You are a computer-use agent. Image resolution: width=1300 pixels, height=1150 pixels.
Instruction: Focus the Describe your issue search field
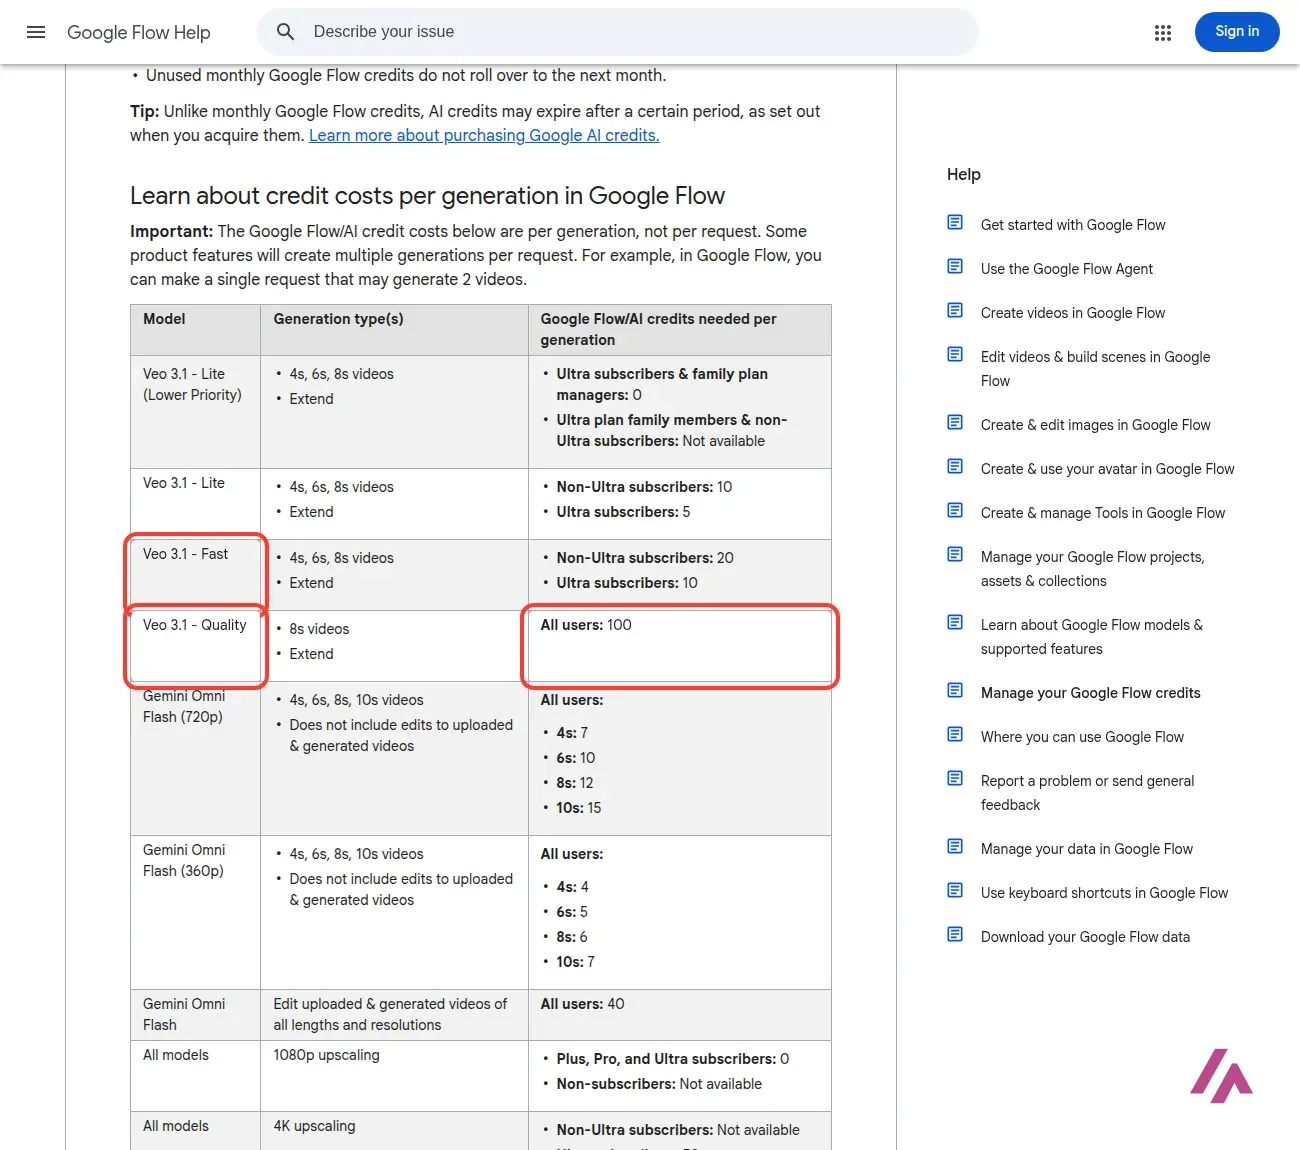(618, 32)
